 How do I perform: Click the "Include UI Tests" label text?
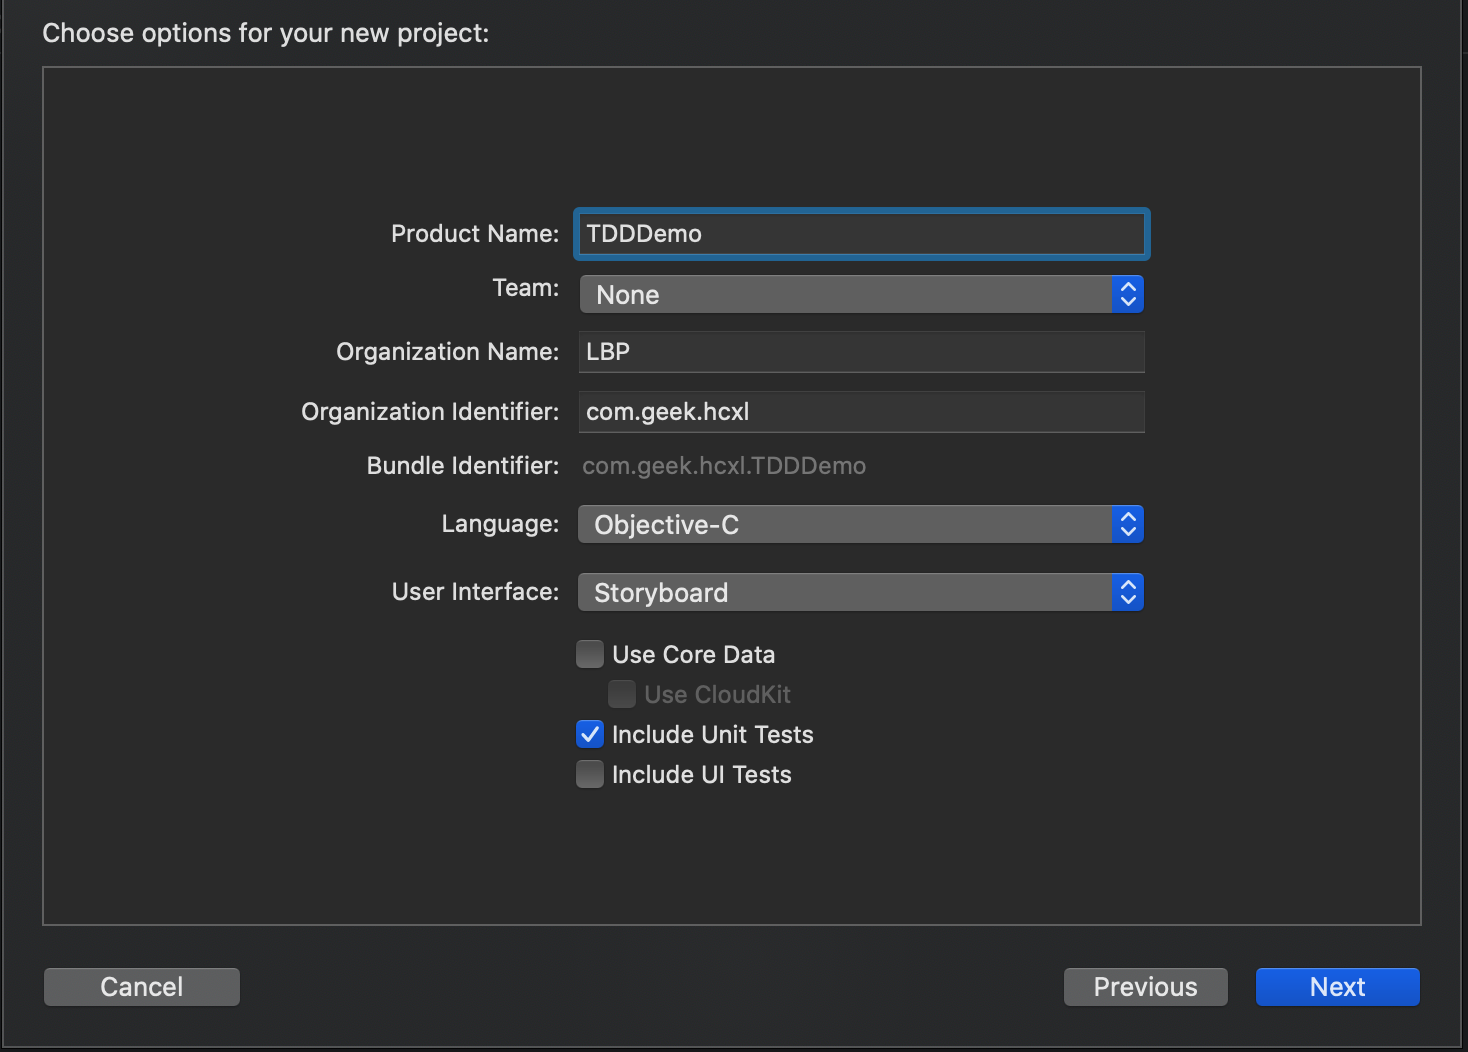pos(701,775)
